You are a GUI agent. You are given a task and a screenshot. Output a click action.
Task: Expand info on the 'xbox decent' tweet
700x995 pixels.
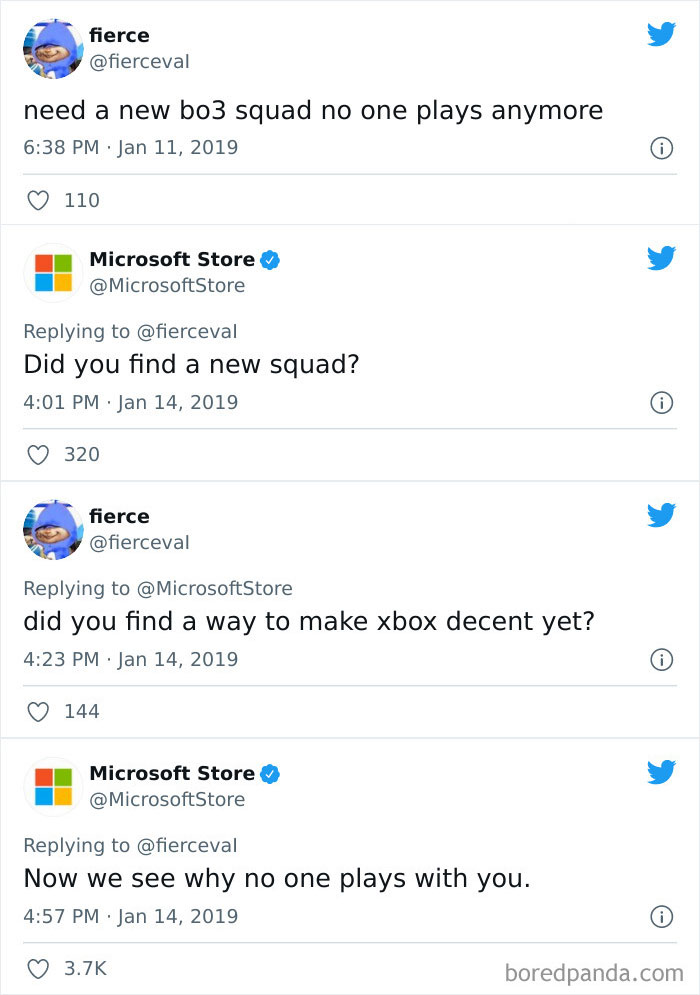(x=661, y=659)
